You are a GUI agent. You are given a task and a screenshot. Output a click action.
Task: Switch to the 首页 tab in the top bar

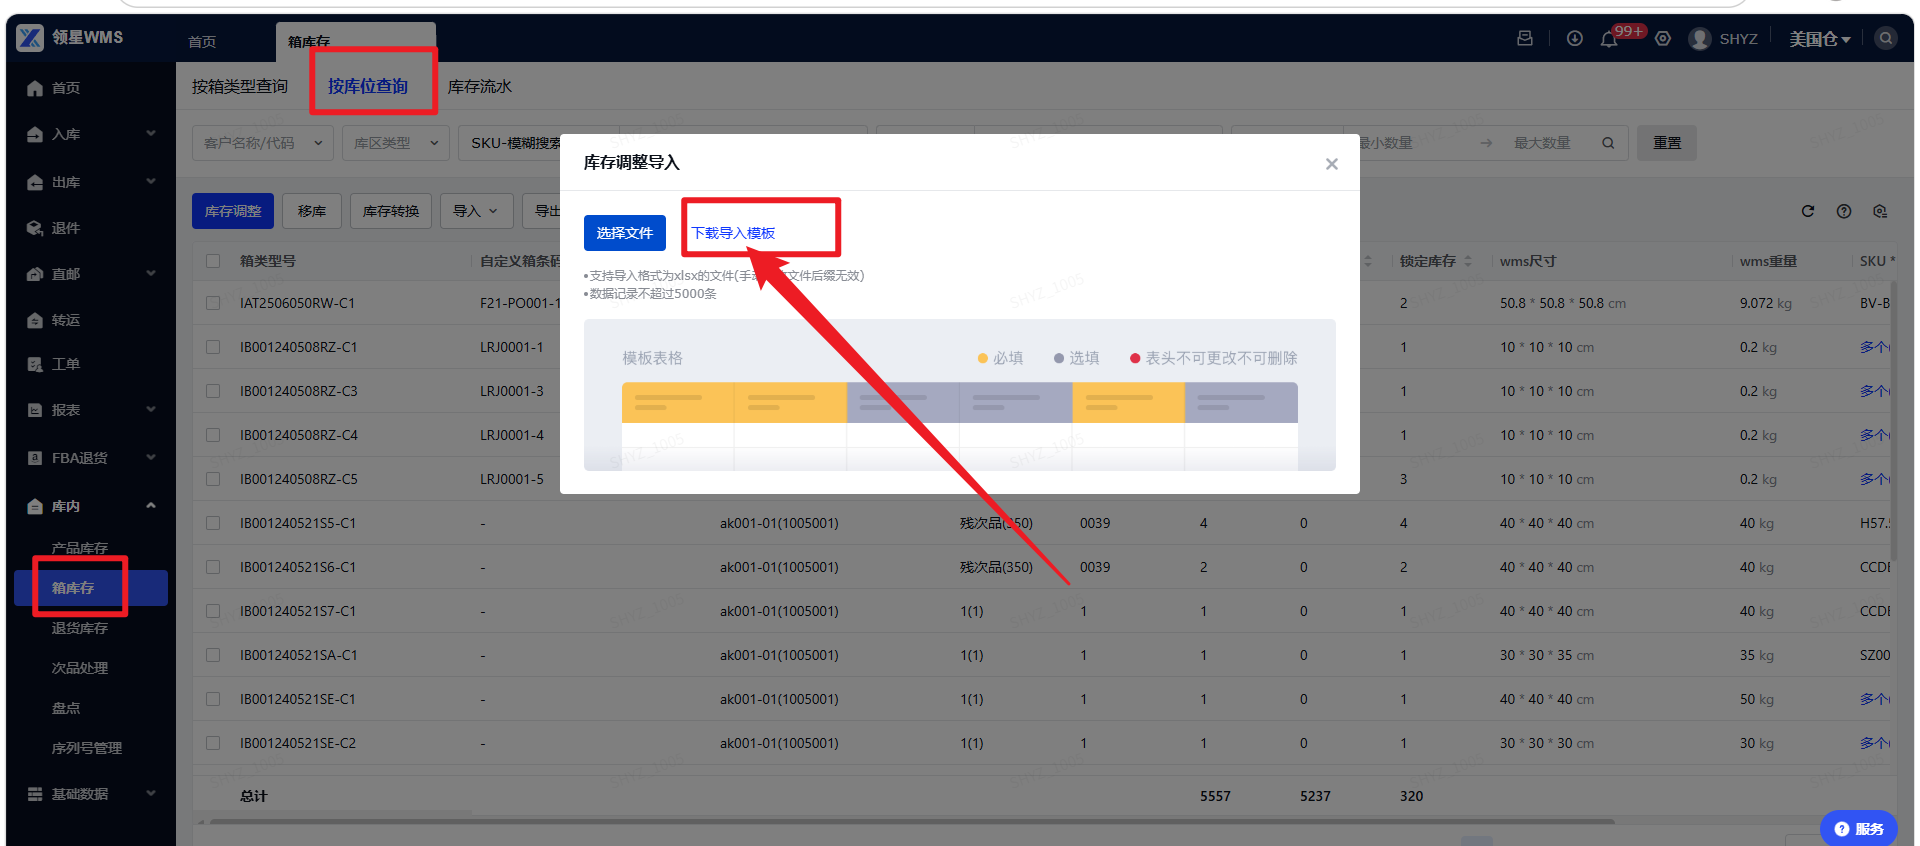click(202, 42)
